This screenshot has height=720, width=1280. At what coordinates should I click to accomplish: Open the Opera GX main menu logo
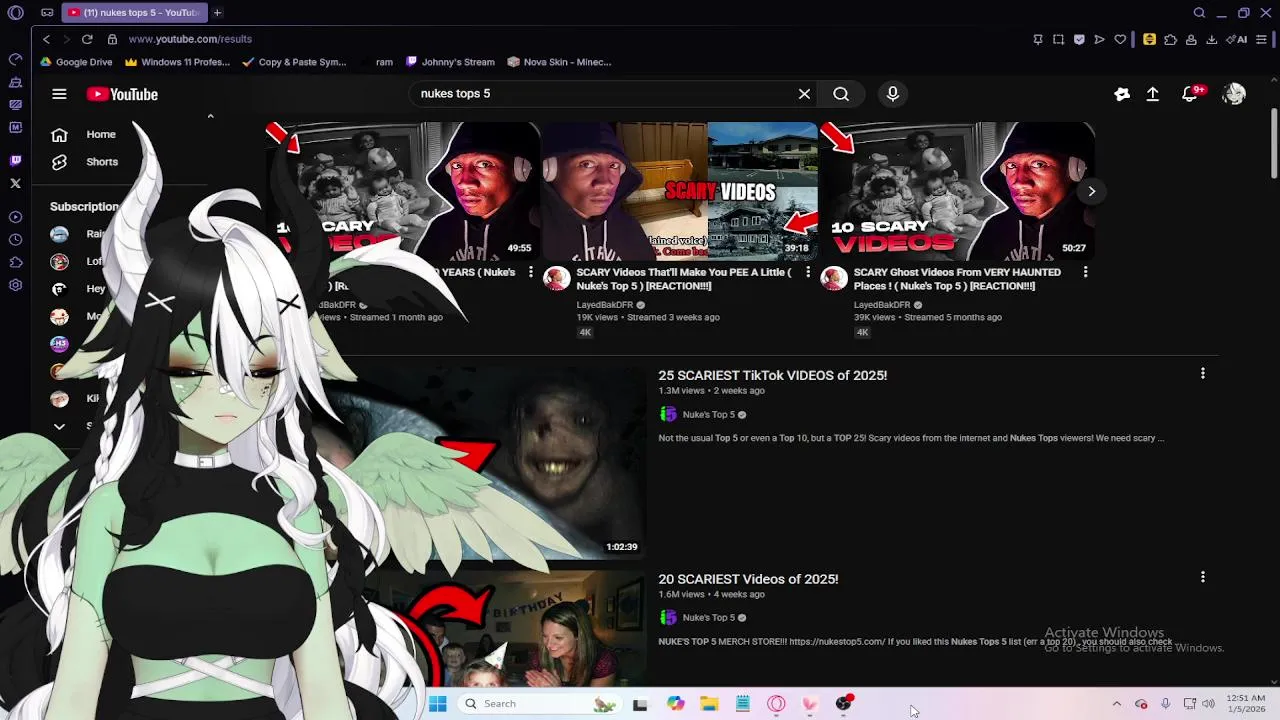15,13
